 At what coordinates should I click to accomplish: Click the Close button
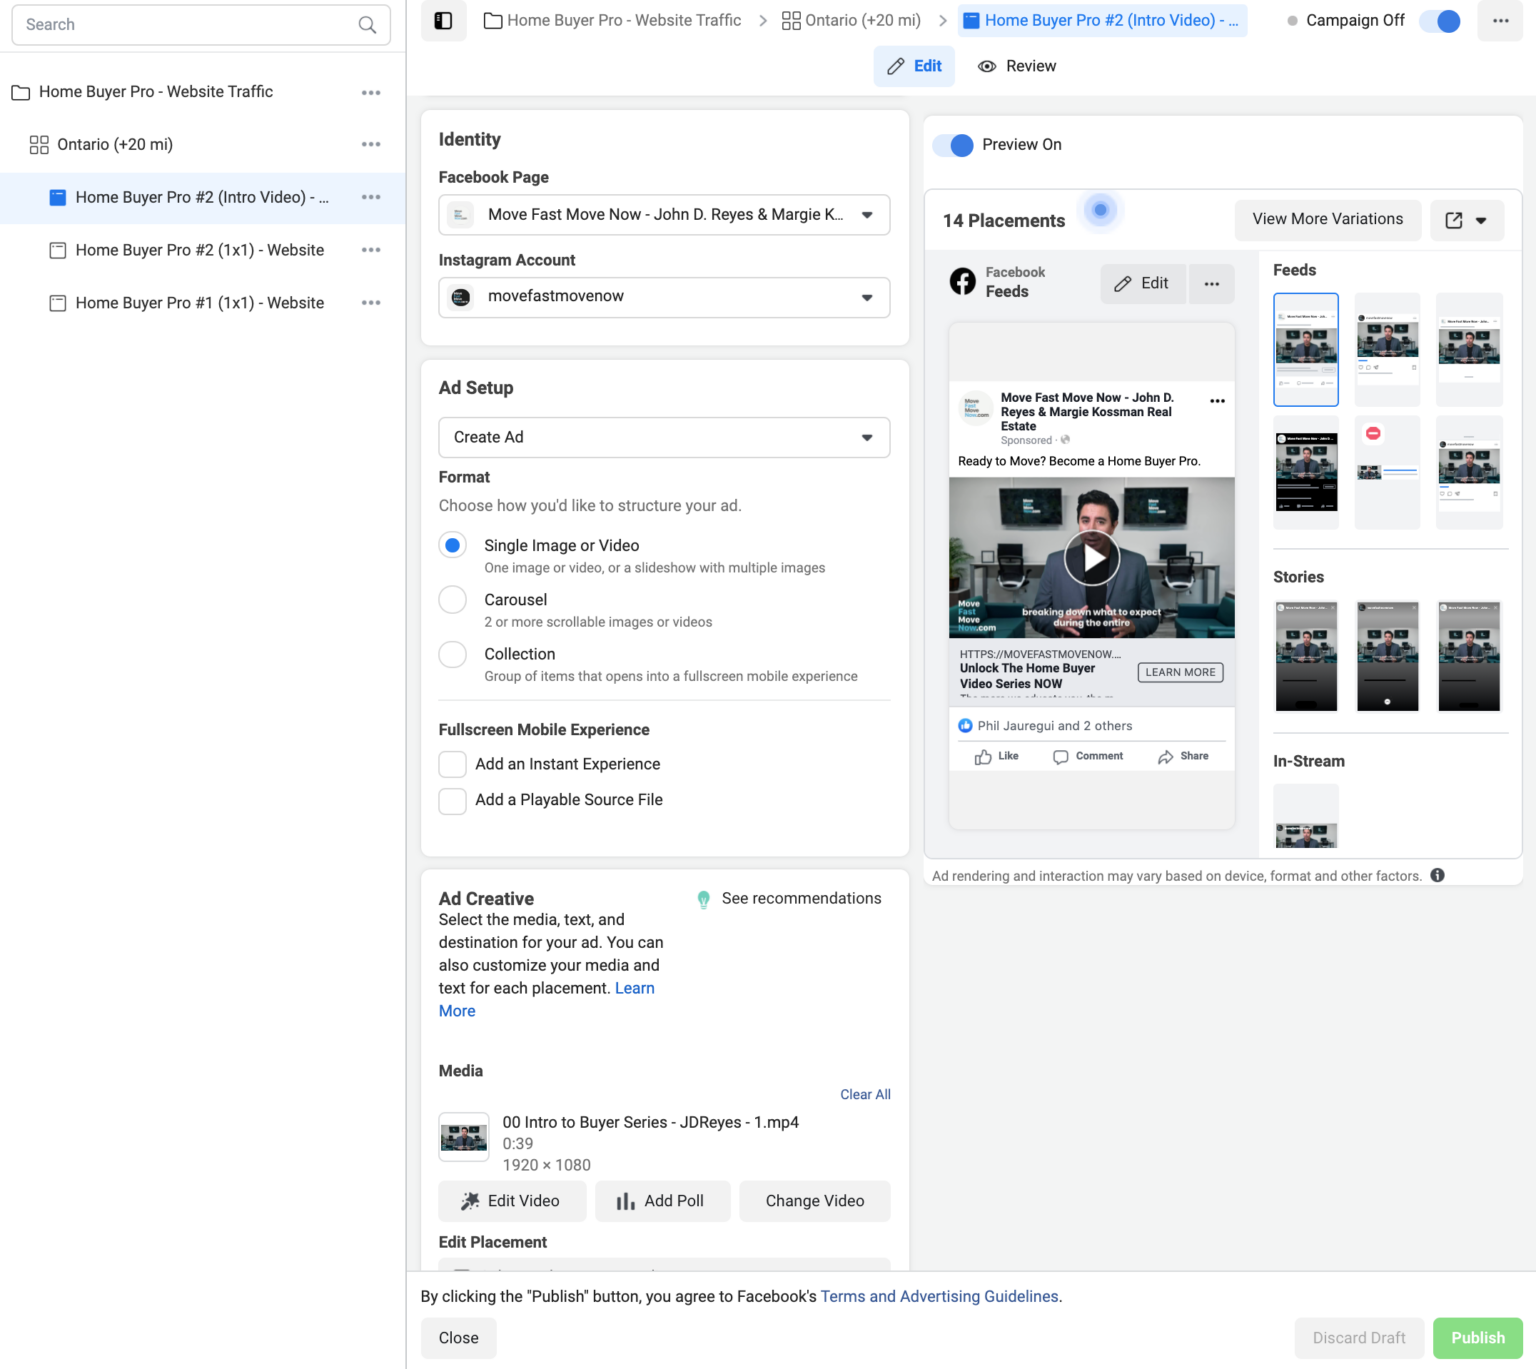(458, 1338)
